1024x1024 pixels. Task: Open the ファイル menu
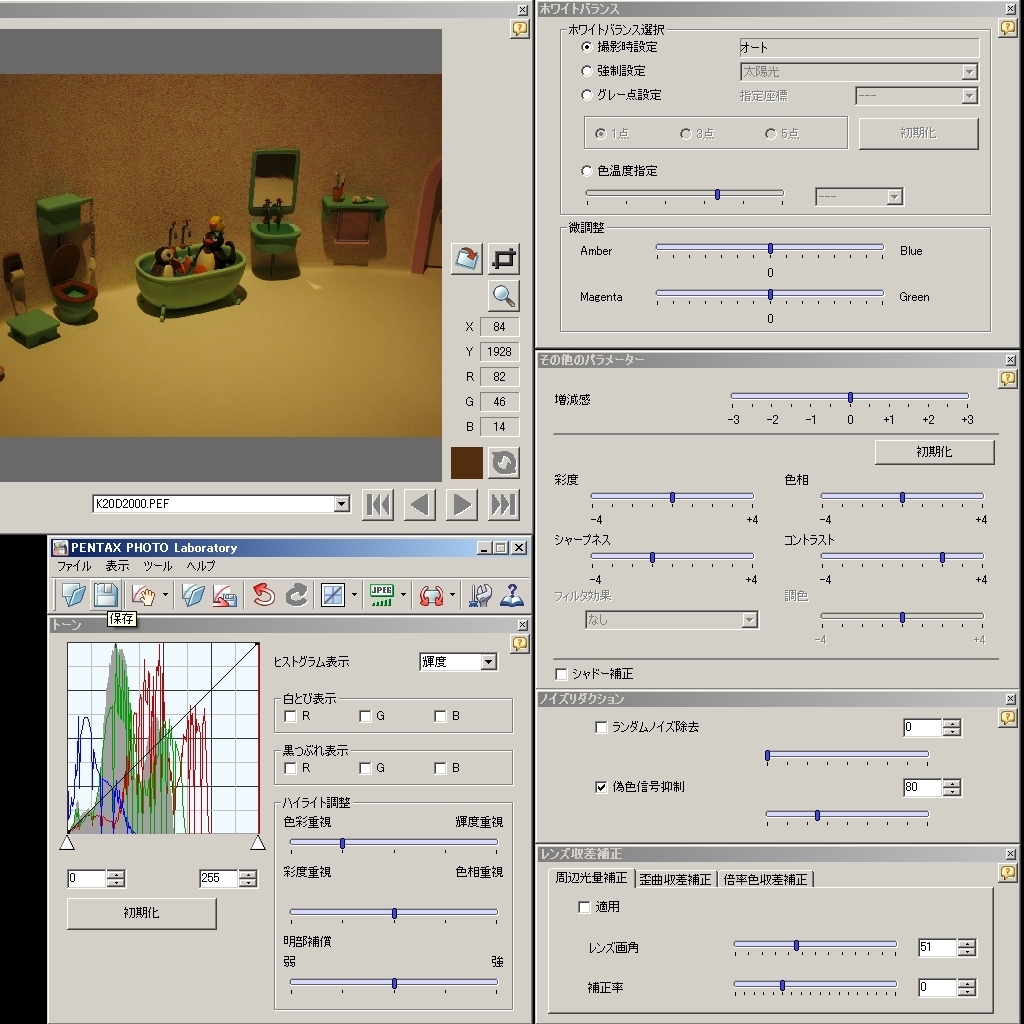pyautogui.click(x=74, y=566)
